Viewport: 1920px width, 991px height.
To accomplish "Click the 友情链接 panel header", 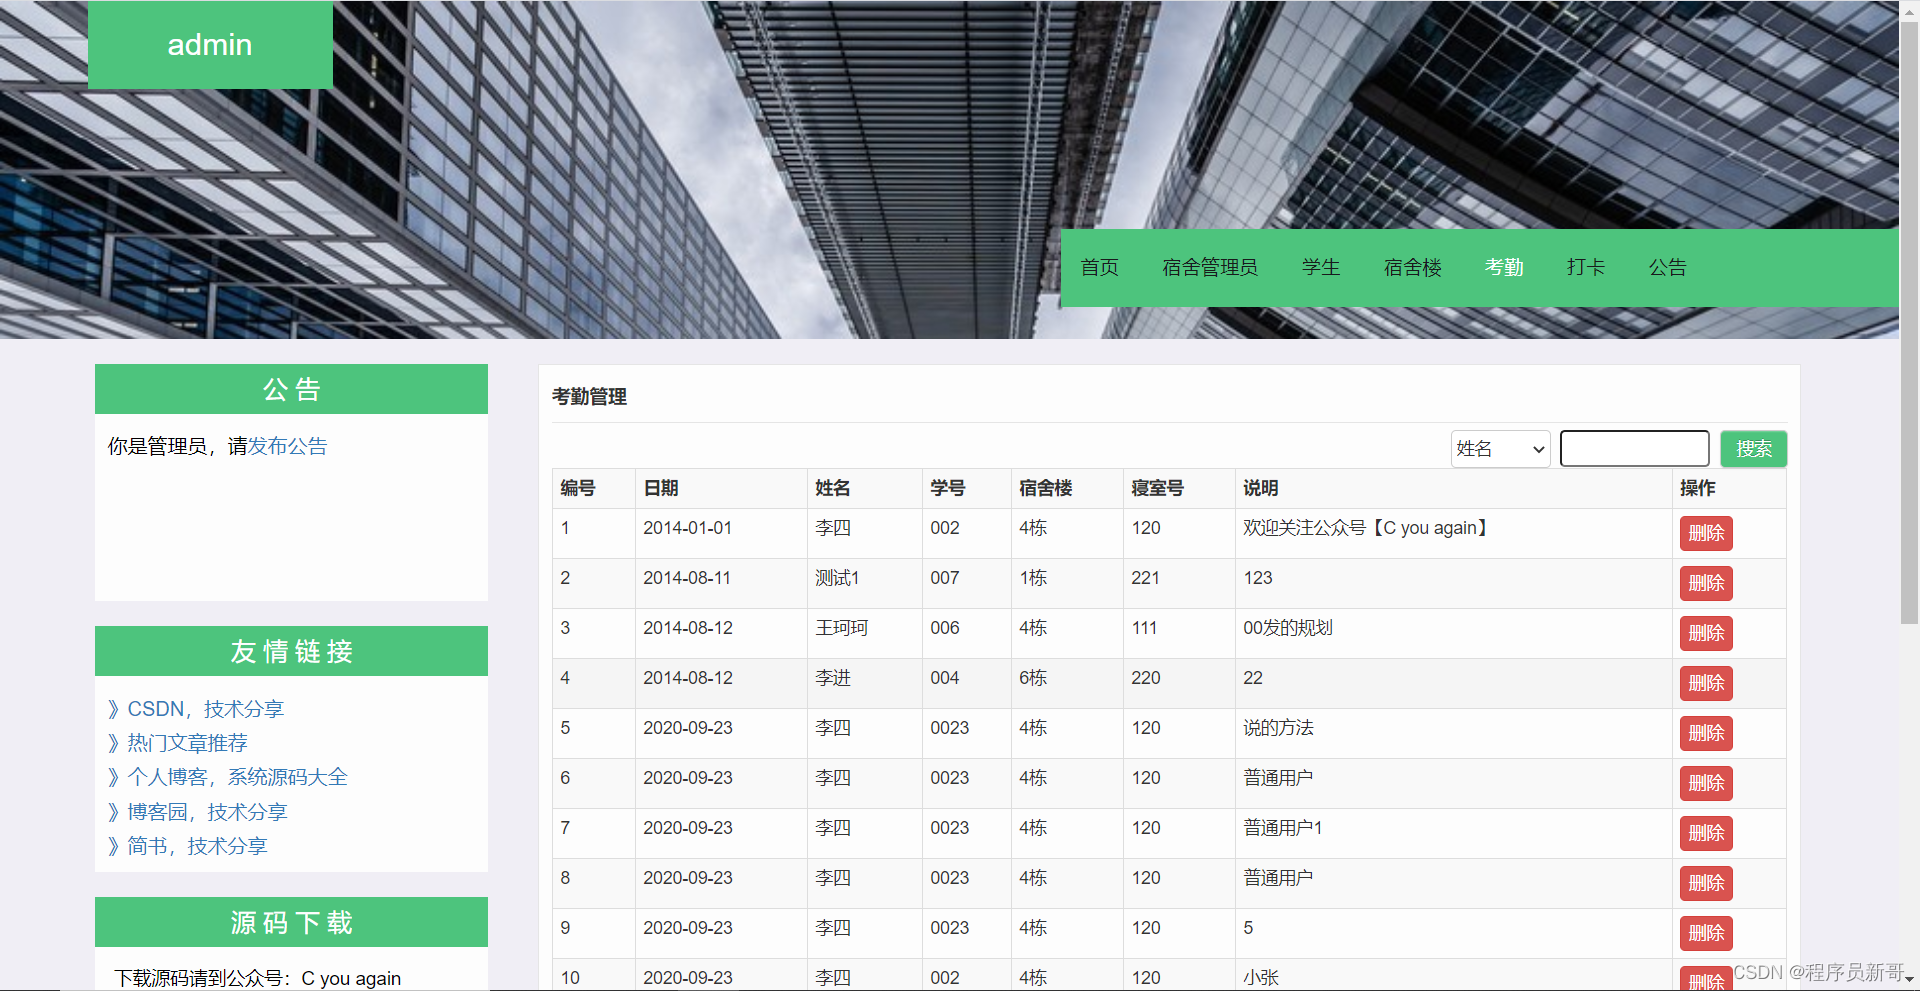I will (291, 651).
